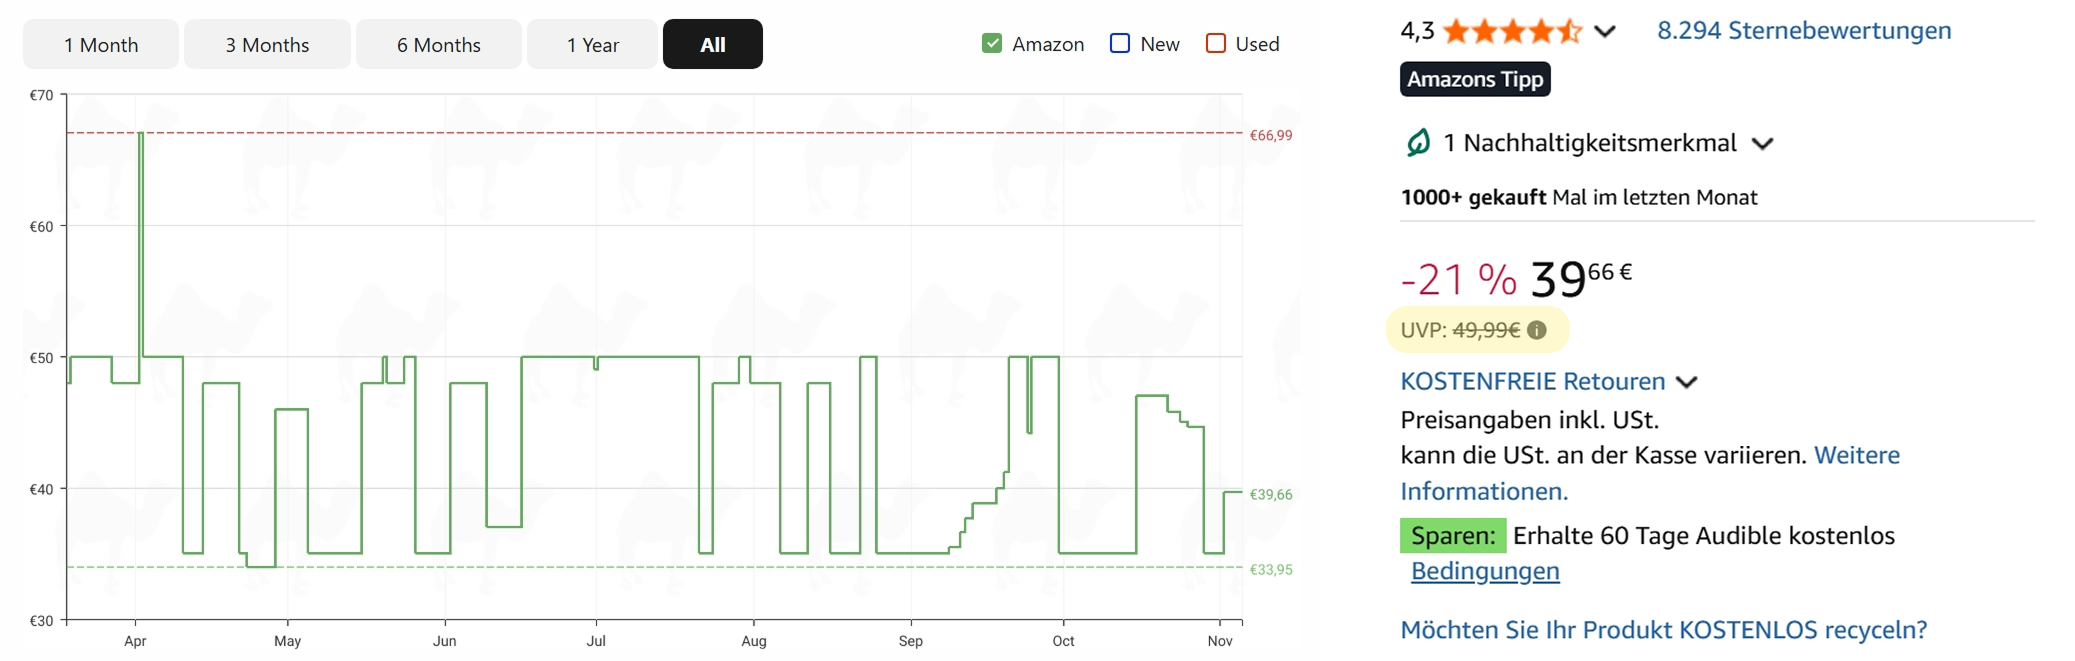
Task: Click the KOSTENLOS recyceln link
Action: 1663,630
